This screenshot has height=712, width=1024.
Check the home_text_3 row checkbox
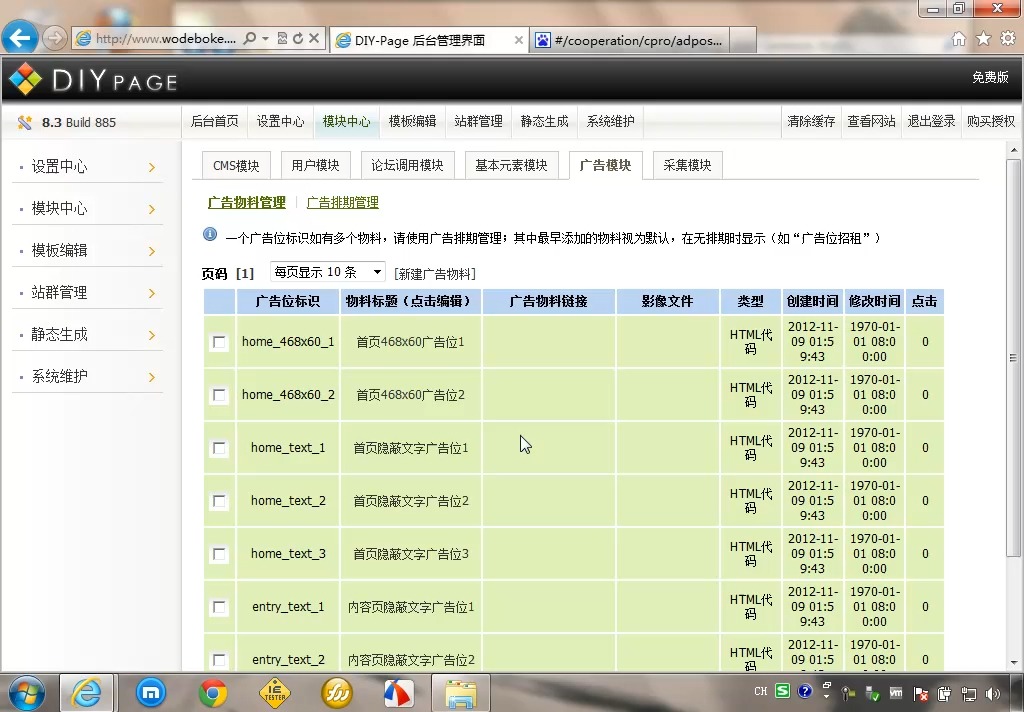pyautogui.click(x=219, y=554)
